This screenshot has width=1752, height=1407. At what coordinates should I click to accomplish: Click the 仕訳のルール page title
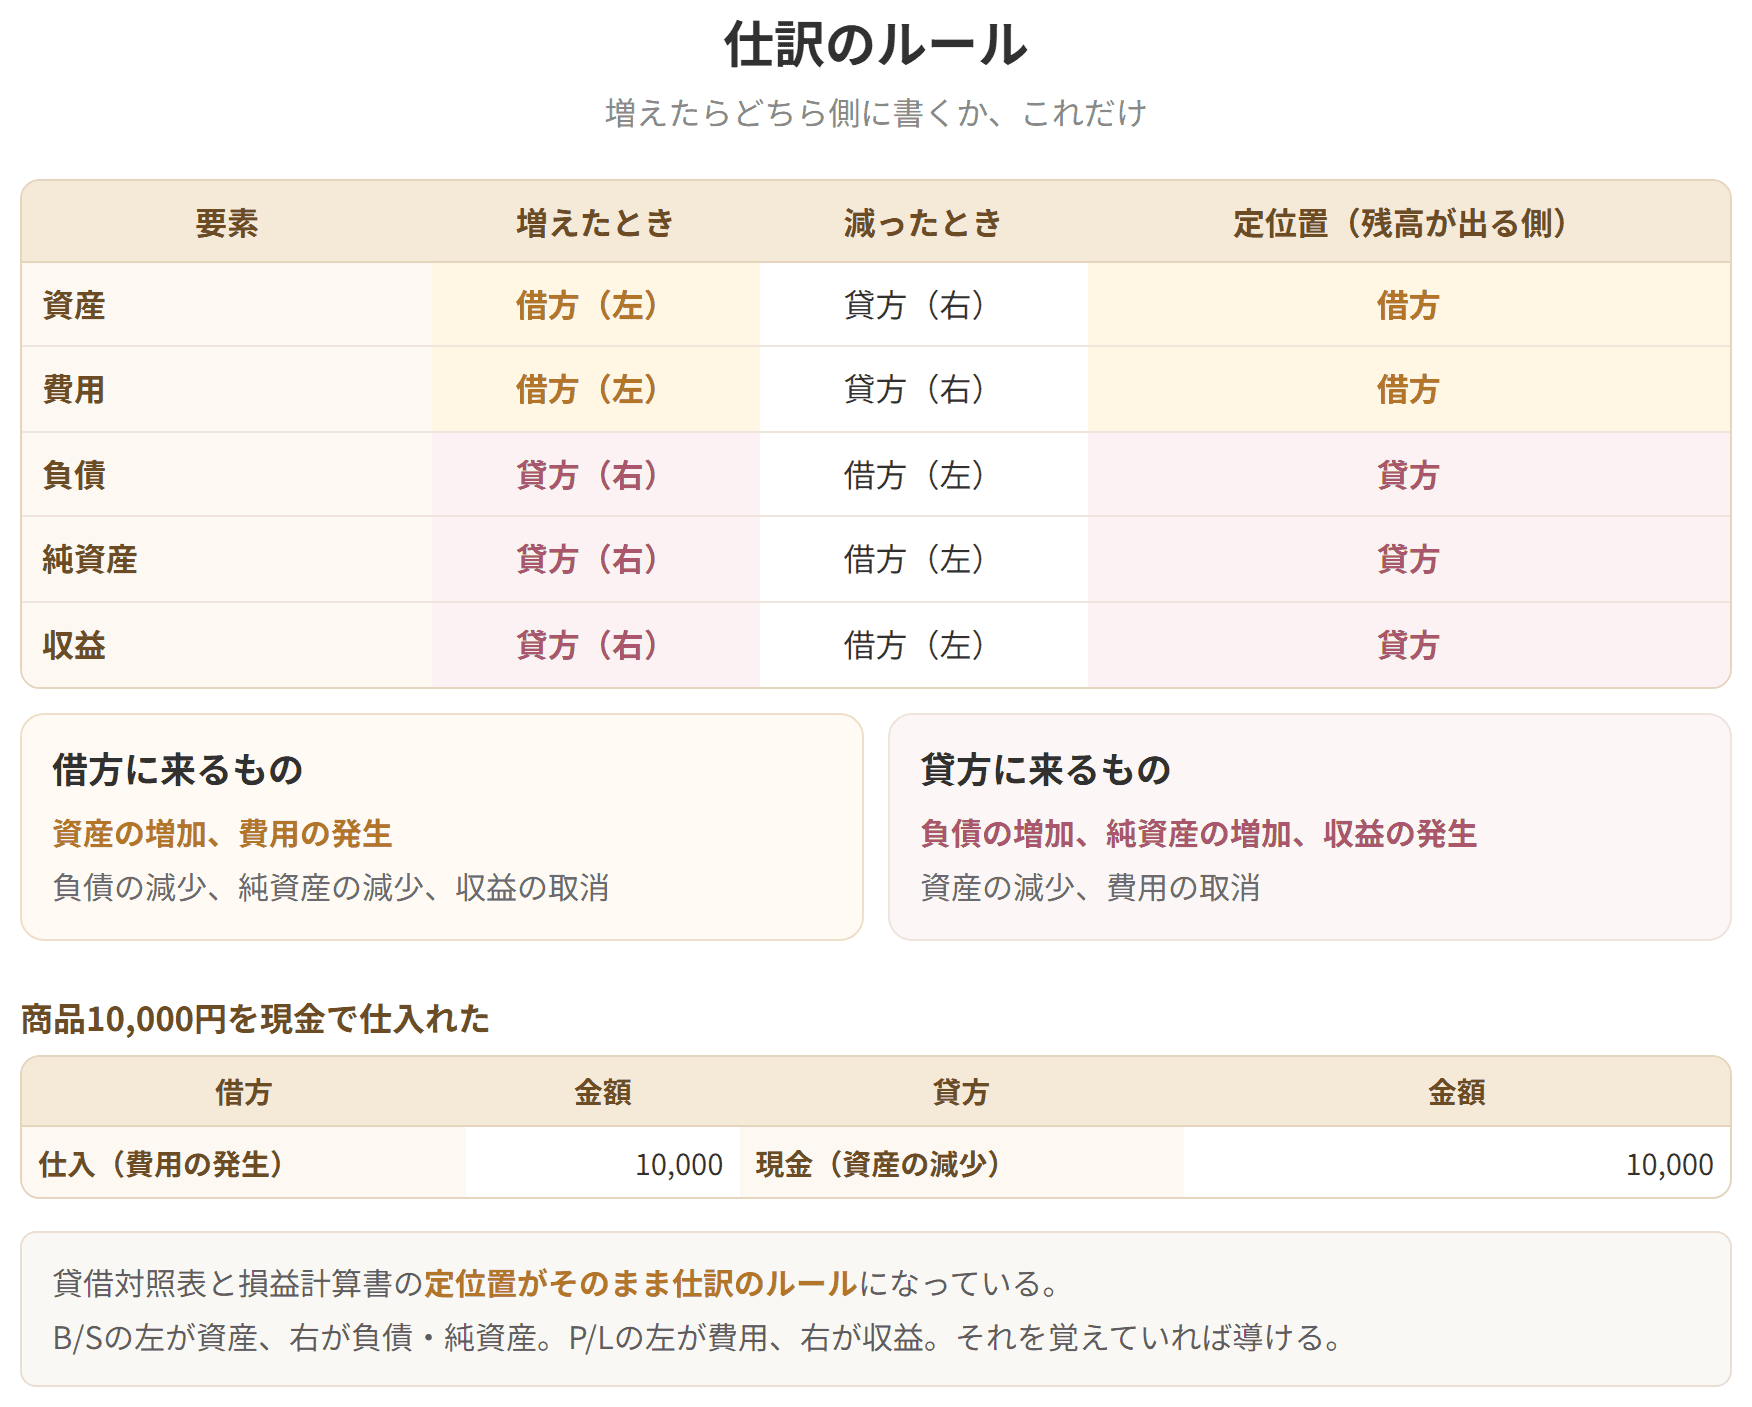pyautogui.click(x=876, y=46)
